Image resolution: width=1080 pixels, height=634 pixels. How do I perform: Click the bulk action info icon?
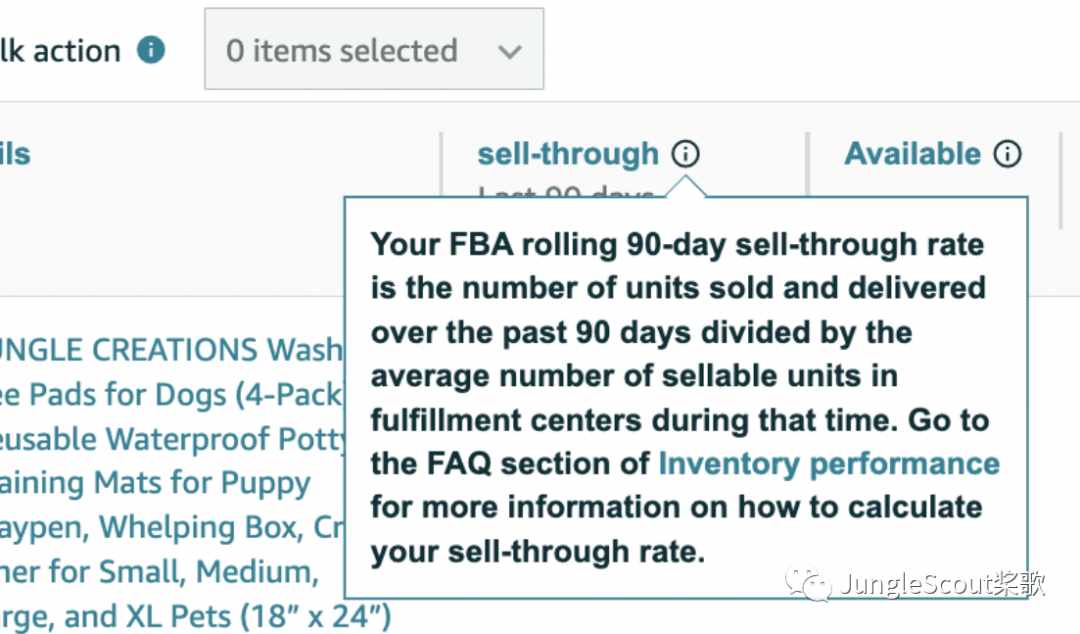[x=151, y=50]
